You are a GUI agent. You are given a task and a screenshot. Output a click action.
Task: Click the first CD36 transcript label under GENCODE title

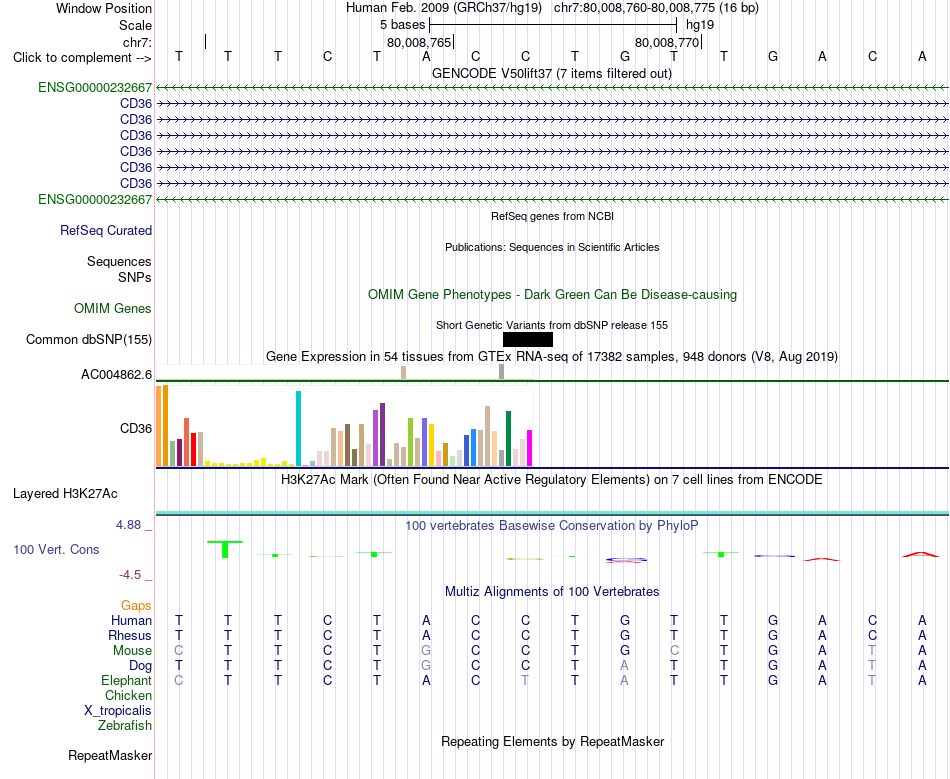coord(136,104)
